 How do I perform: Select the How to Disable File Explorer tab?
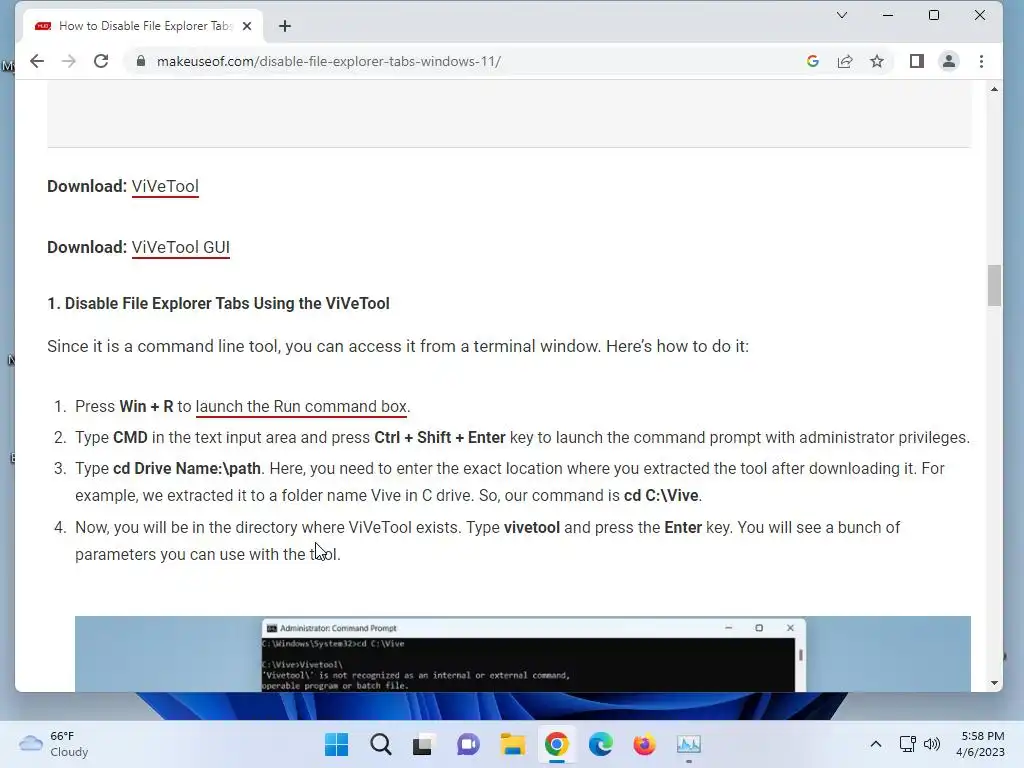[x=143, y=26]
